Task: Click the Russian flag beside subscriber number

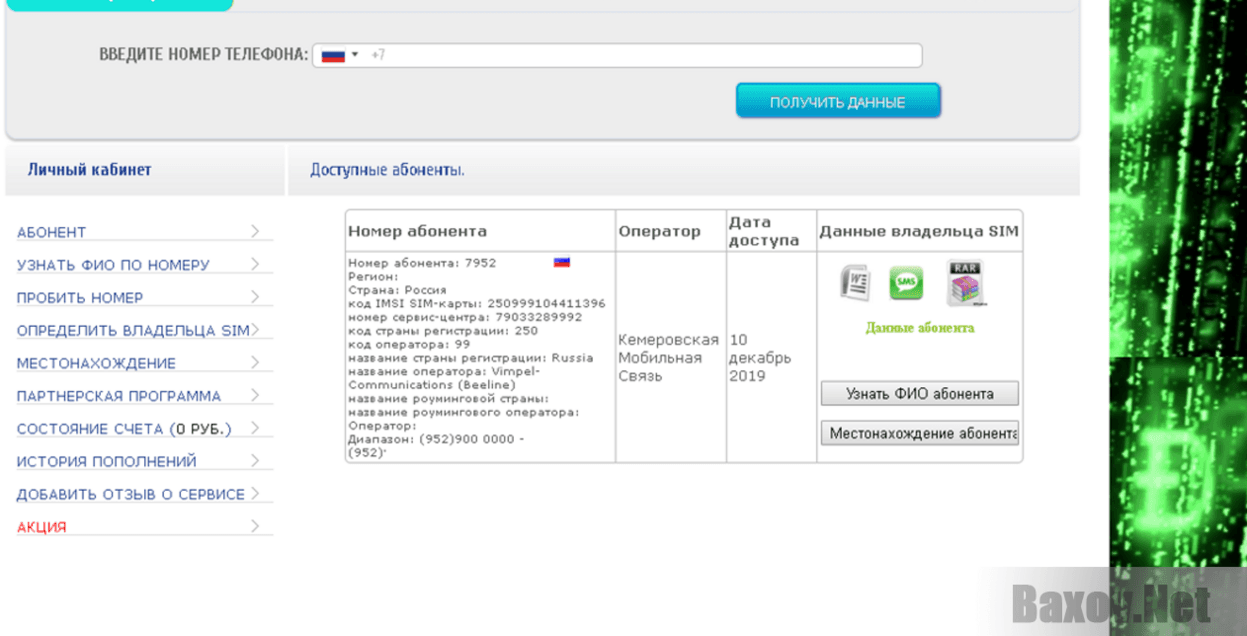Action: [x=562, y=263]
